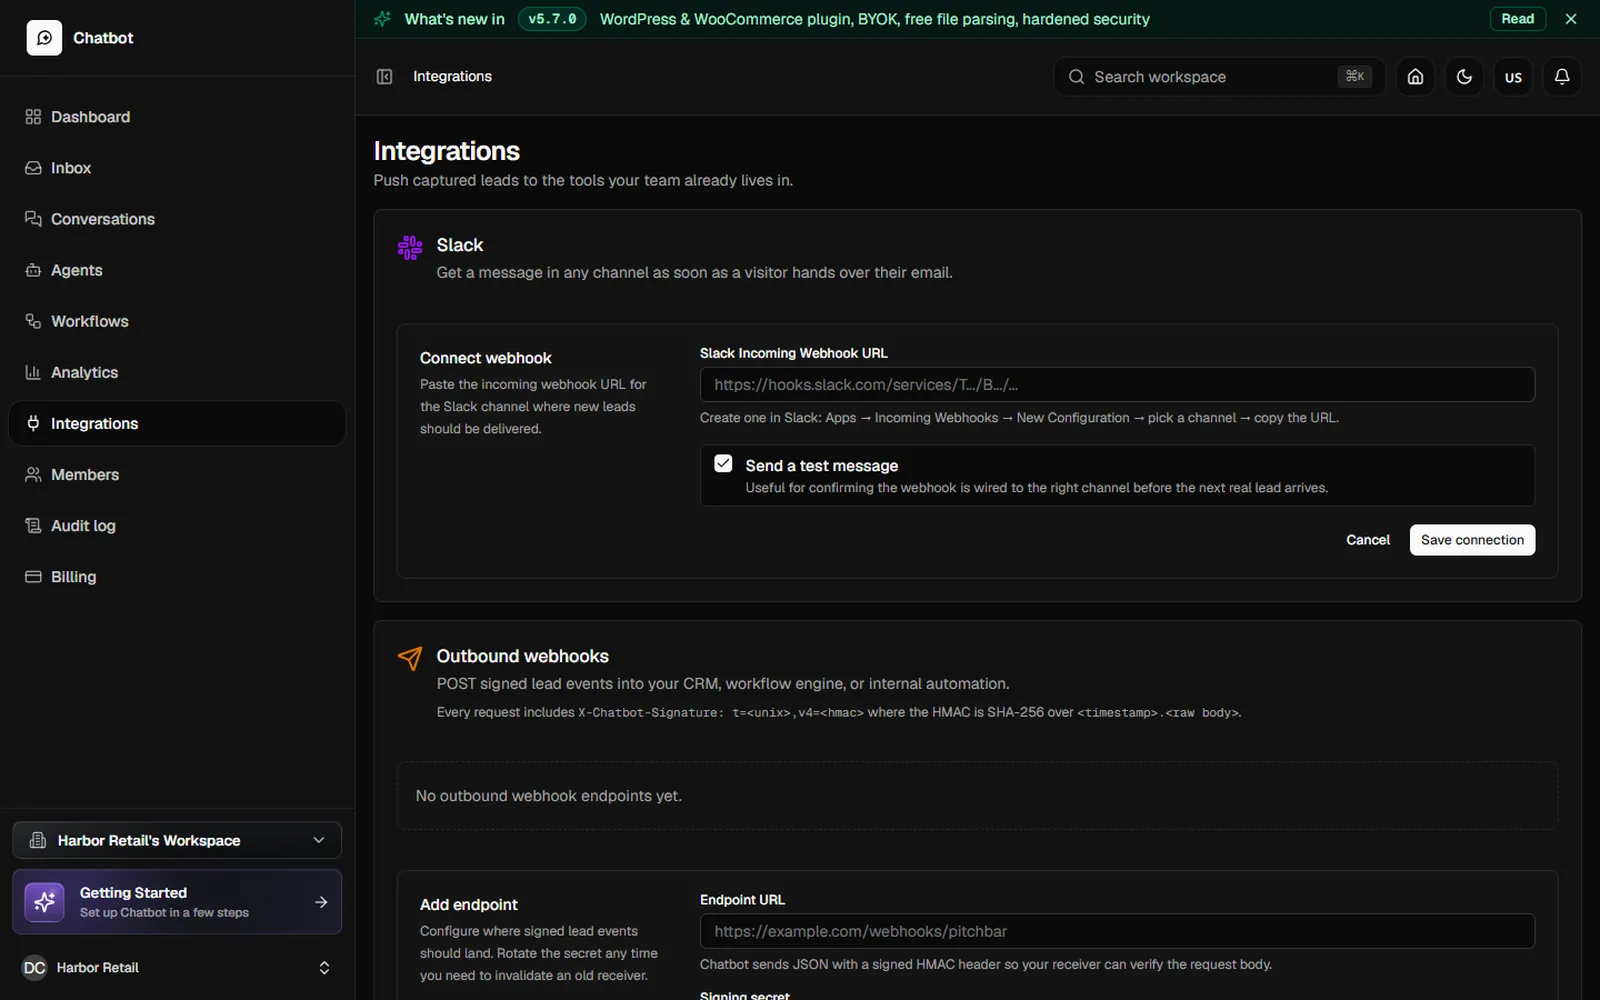
Task: Open notifications bell icon
Action: tap(1562, 77)
